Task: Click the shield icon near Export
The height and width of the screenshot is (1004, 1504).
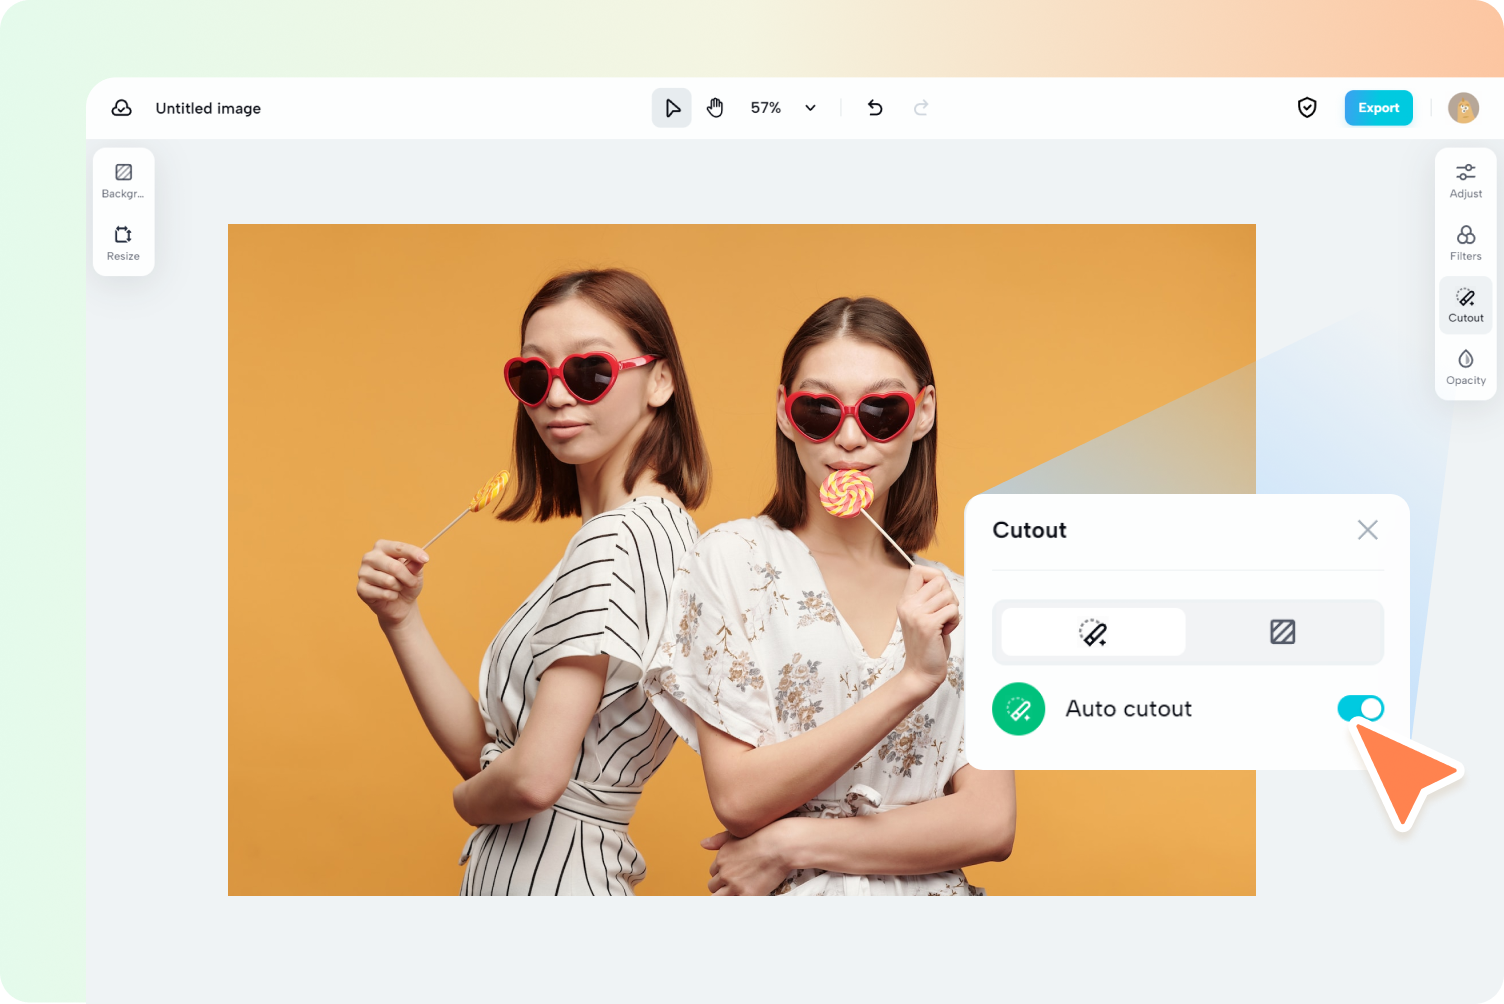Action: 1307,107
